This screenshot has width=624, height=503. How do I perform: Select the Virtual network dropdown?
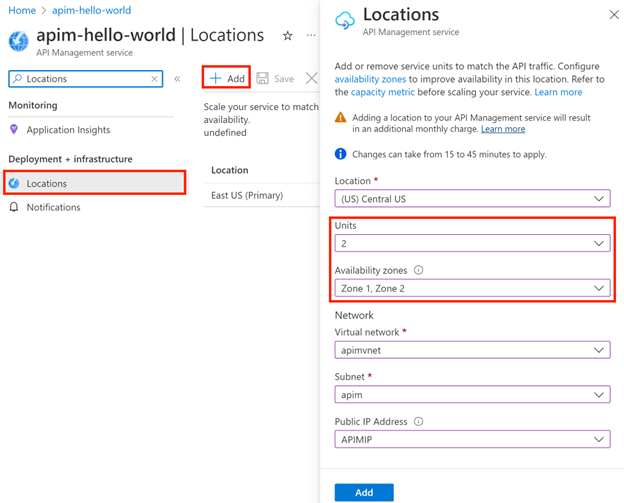(x=472, y=350)
